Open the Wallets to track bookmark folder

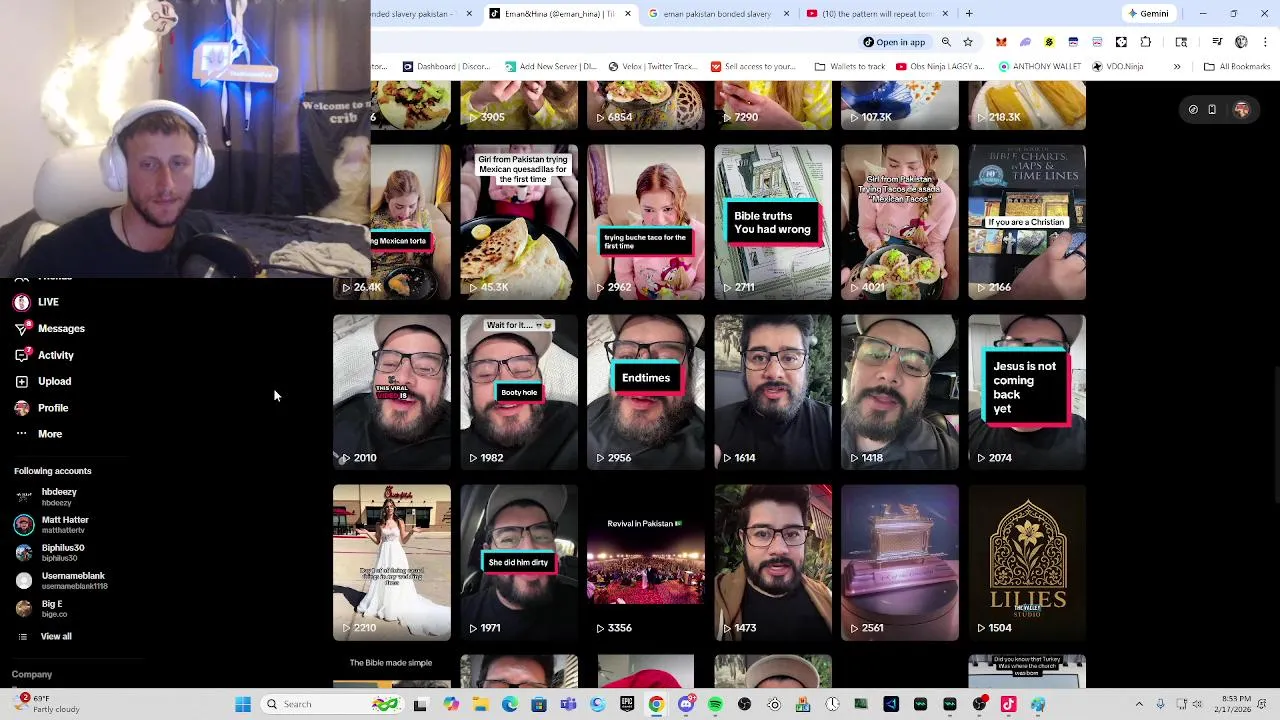[850, 67]
